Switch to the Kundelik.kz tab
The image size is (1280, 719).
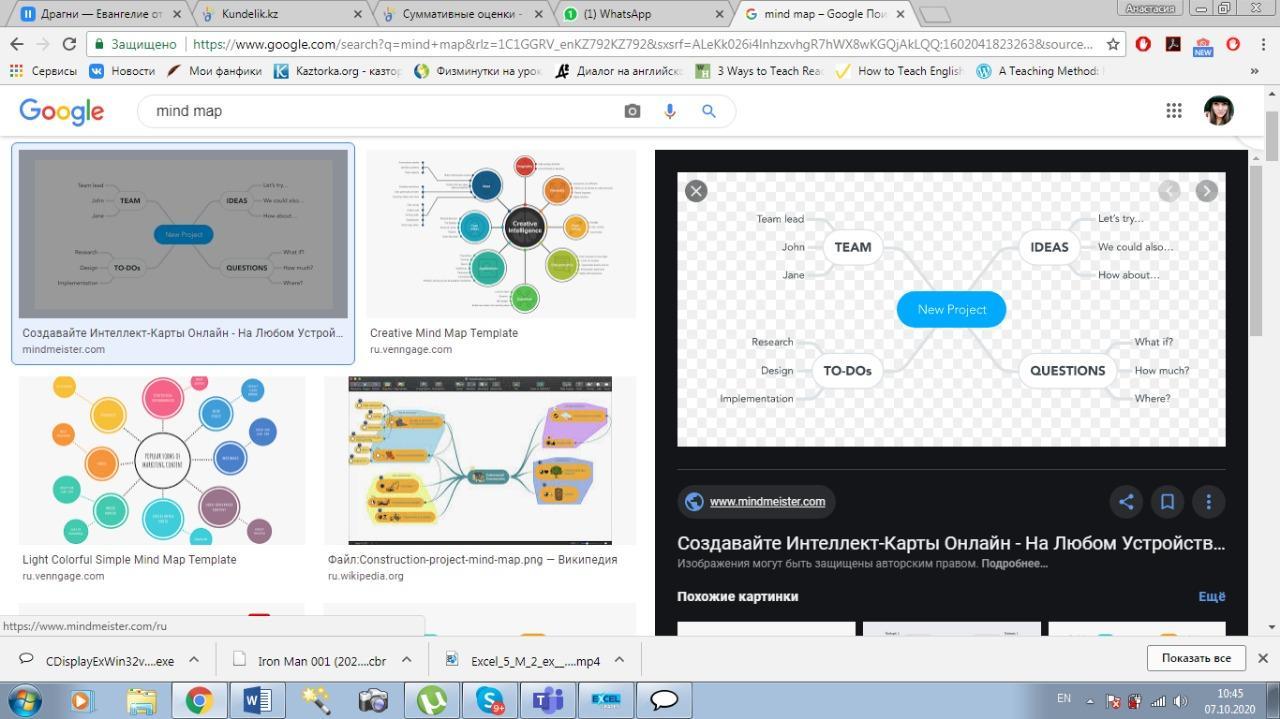coord(280,14)
